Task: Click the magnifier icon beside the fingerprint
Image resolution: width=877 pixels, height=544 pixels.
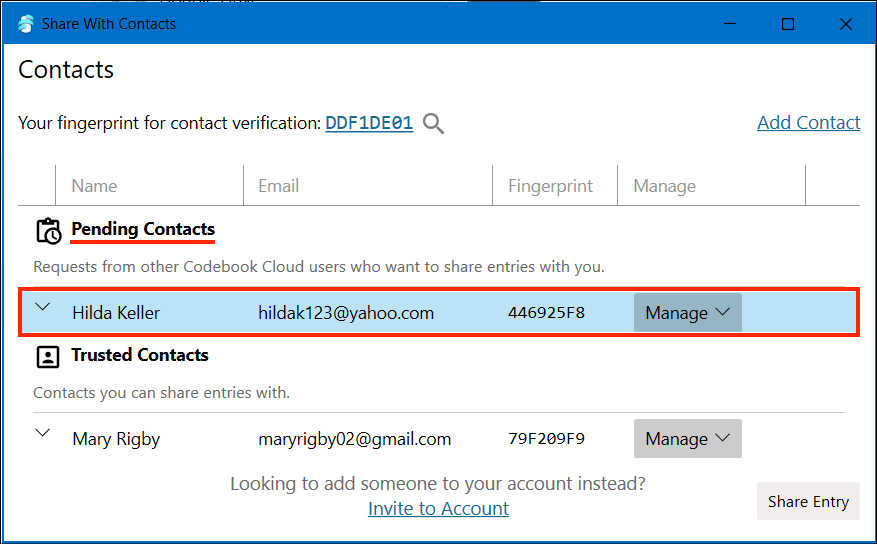Action: coord(433,124)
